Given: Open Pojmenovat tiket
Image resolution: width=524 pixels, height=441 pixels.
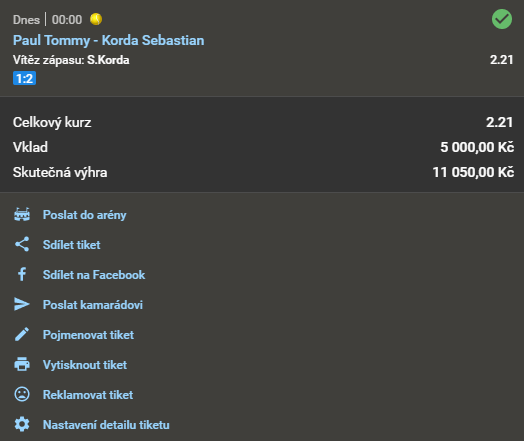Looking at the screenshot, I should [88, 335].
